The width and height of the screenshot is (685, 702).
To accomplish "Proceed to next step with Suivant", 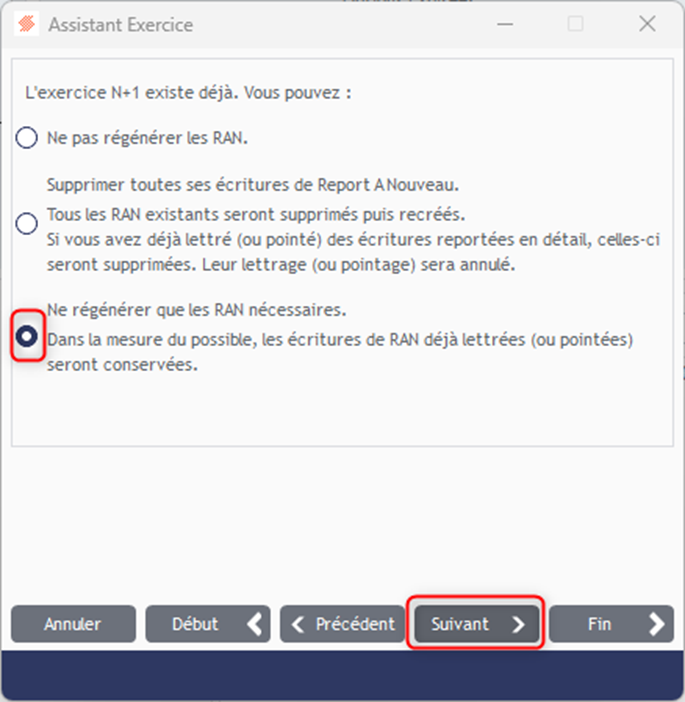I will coord(477,624).
